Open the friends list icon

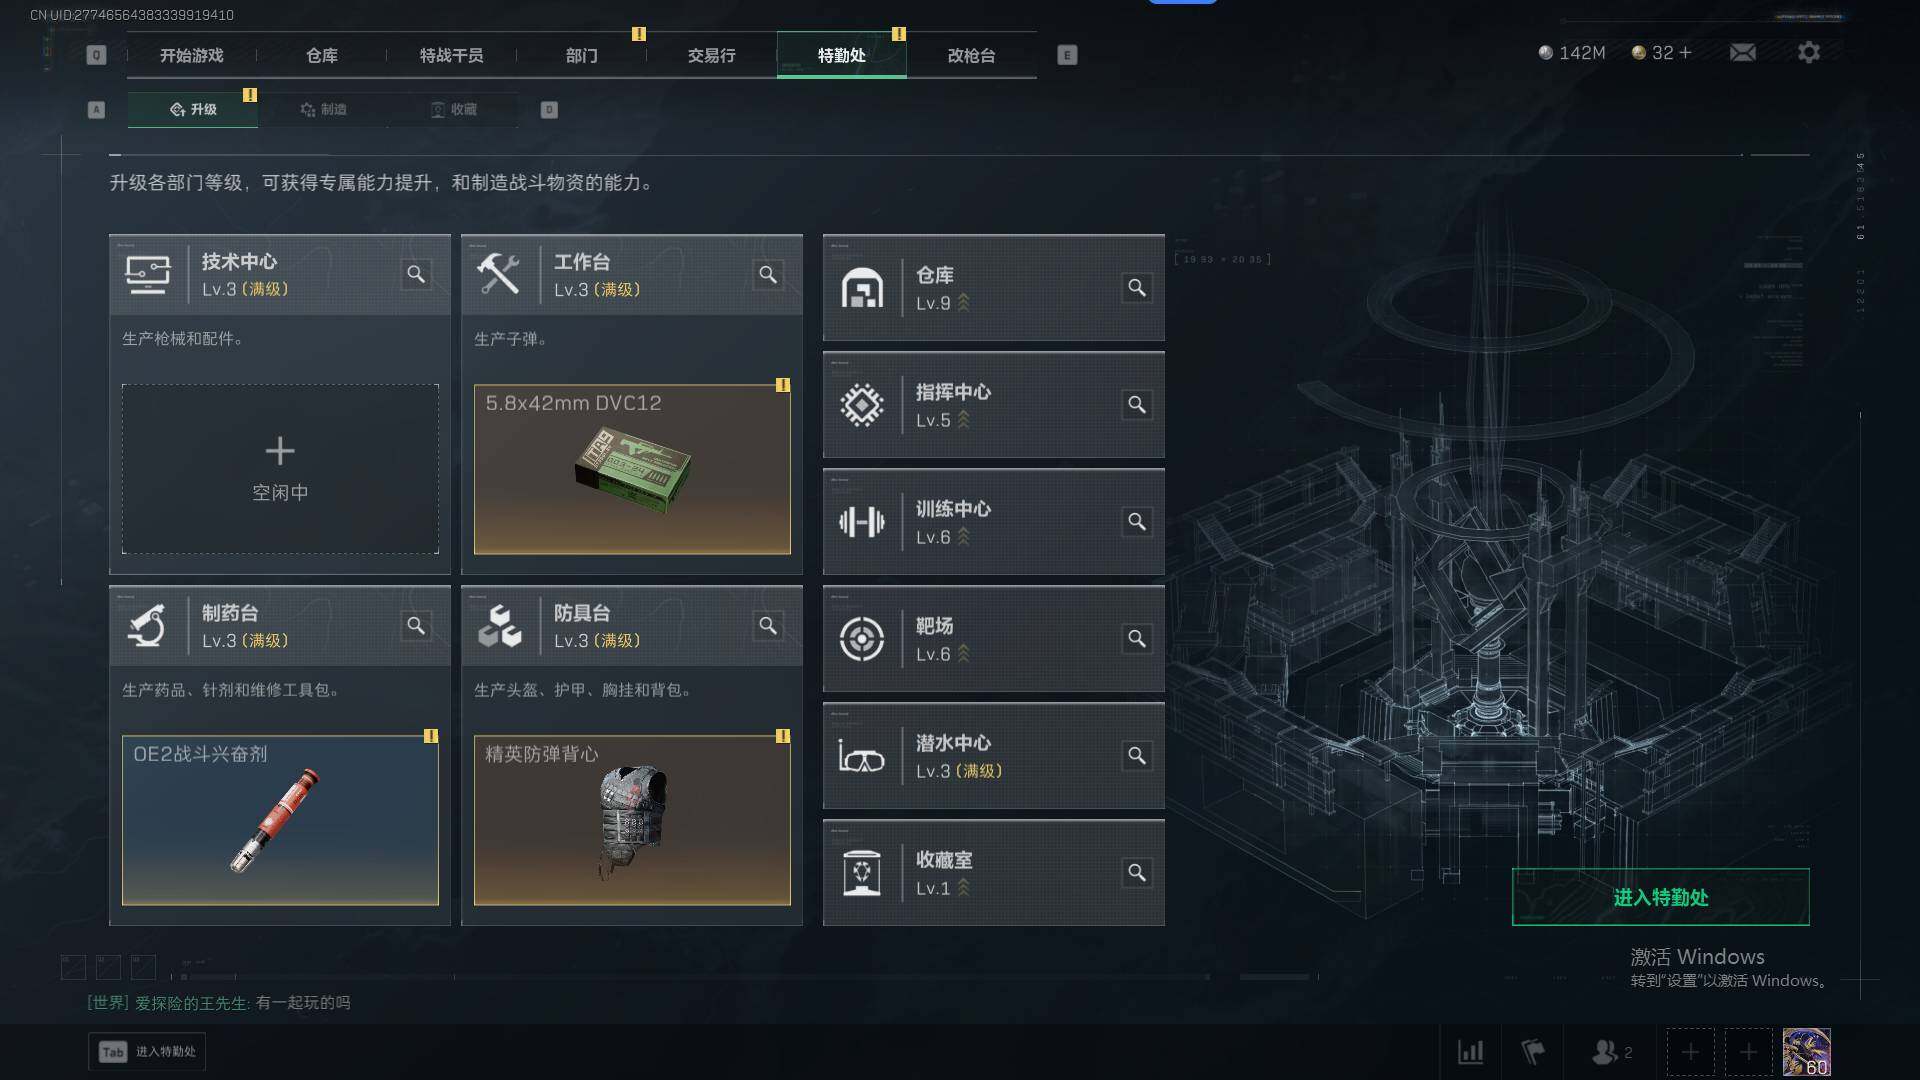[1611, 1052]
